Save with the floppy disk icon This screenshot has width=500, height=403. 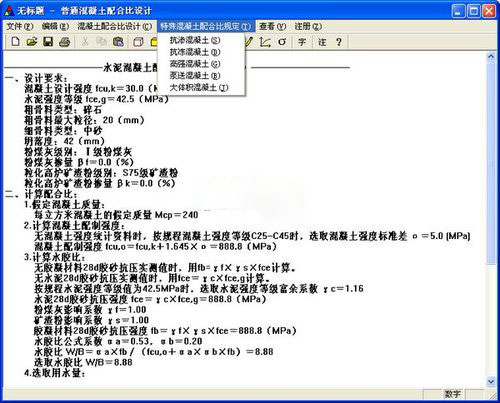point(48,42)
